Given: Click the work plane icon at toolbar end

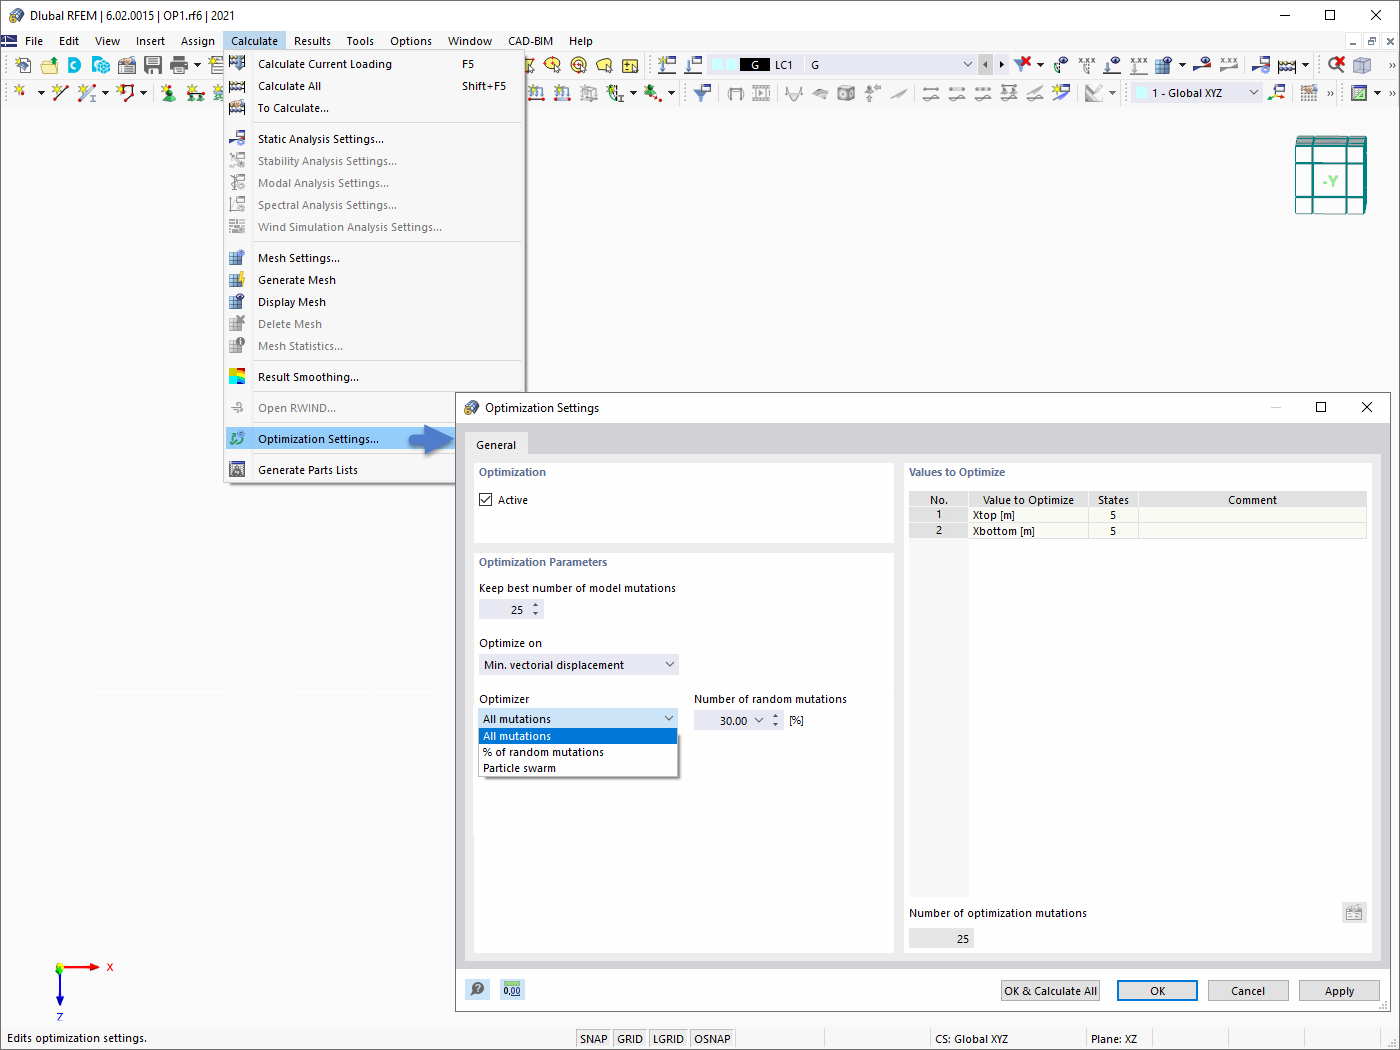Looking at the screenshot, I should point(1359,93).
